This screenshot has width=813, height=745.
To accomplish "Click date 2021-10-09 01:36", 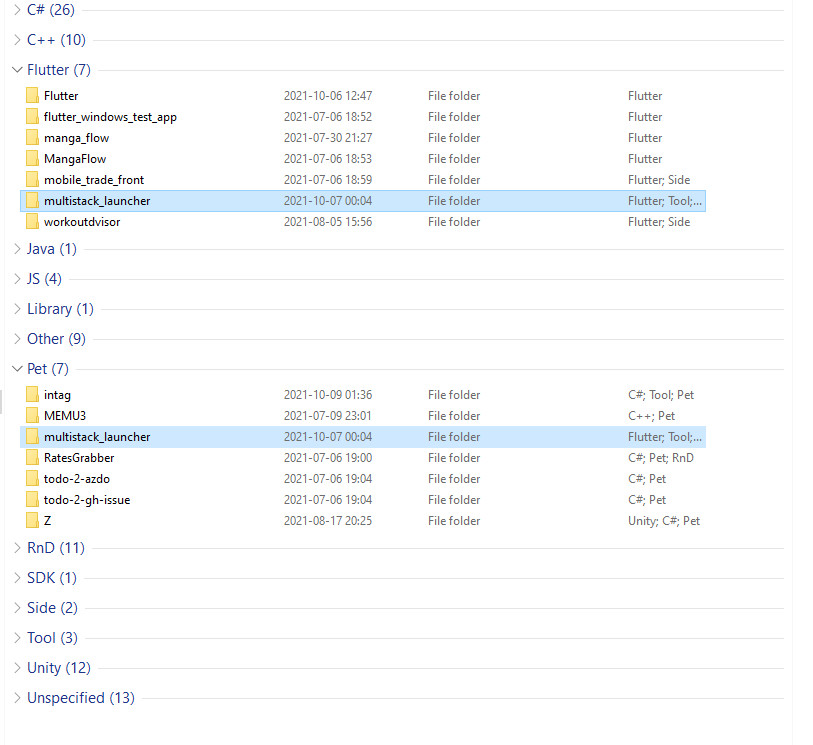I will [x=328, y=395].
